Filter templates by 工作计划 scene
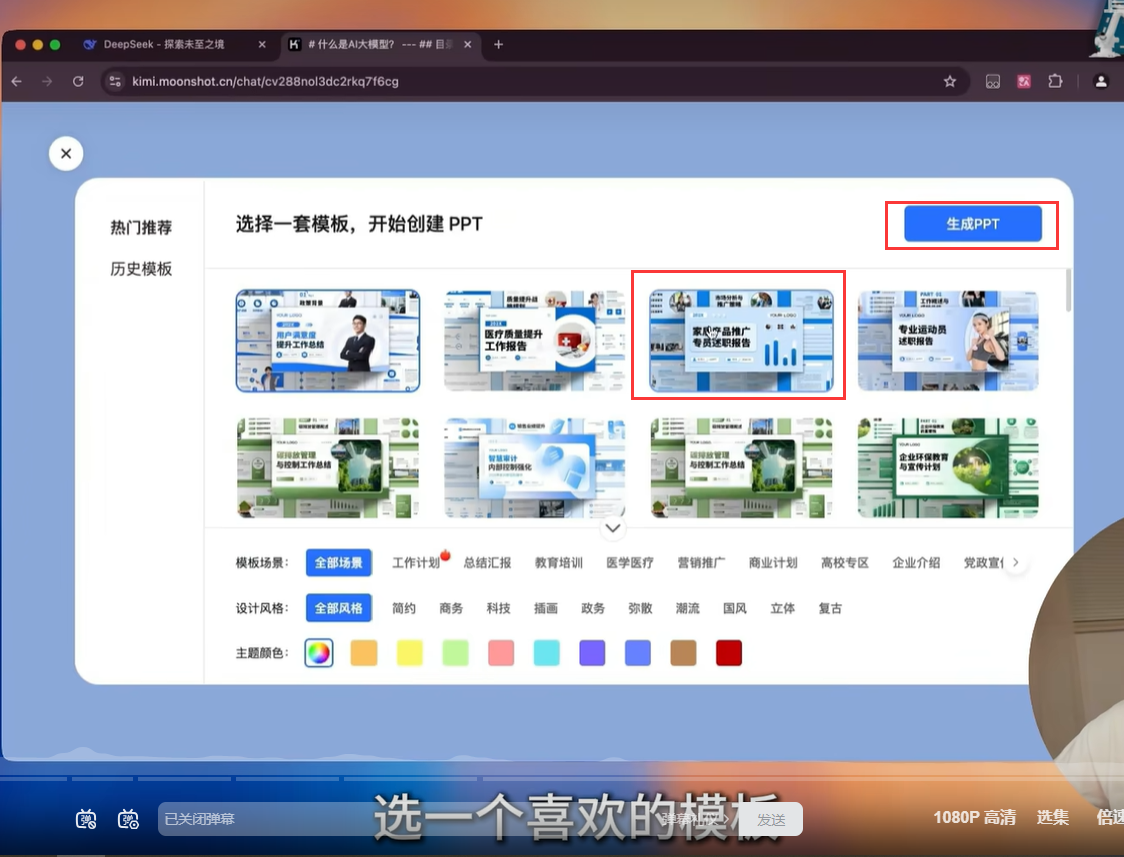Viewport: 1124px width, 857px height. pos(416,562)
